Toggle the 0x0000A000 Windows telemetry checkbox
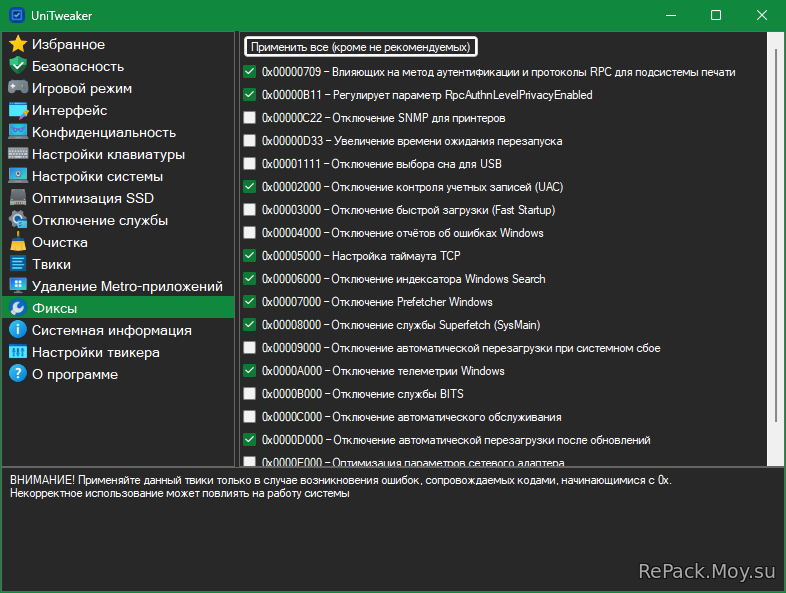 [250, 371]
